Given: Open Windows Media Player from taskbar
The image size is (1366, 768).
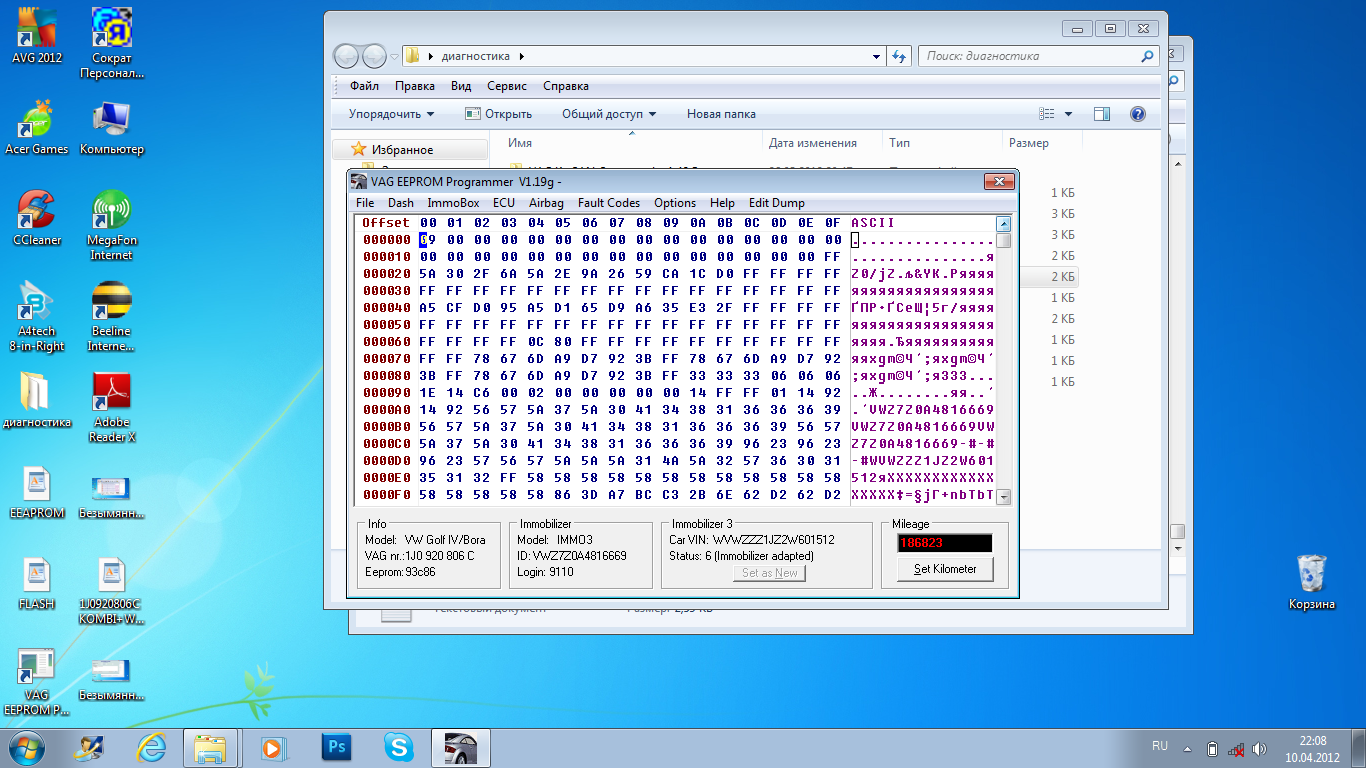Looking at the screenshot, I should click(x=271, y=747).
